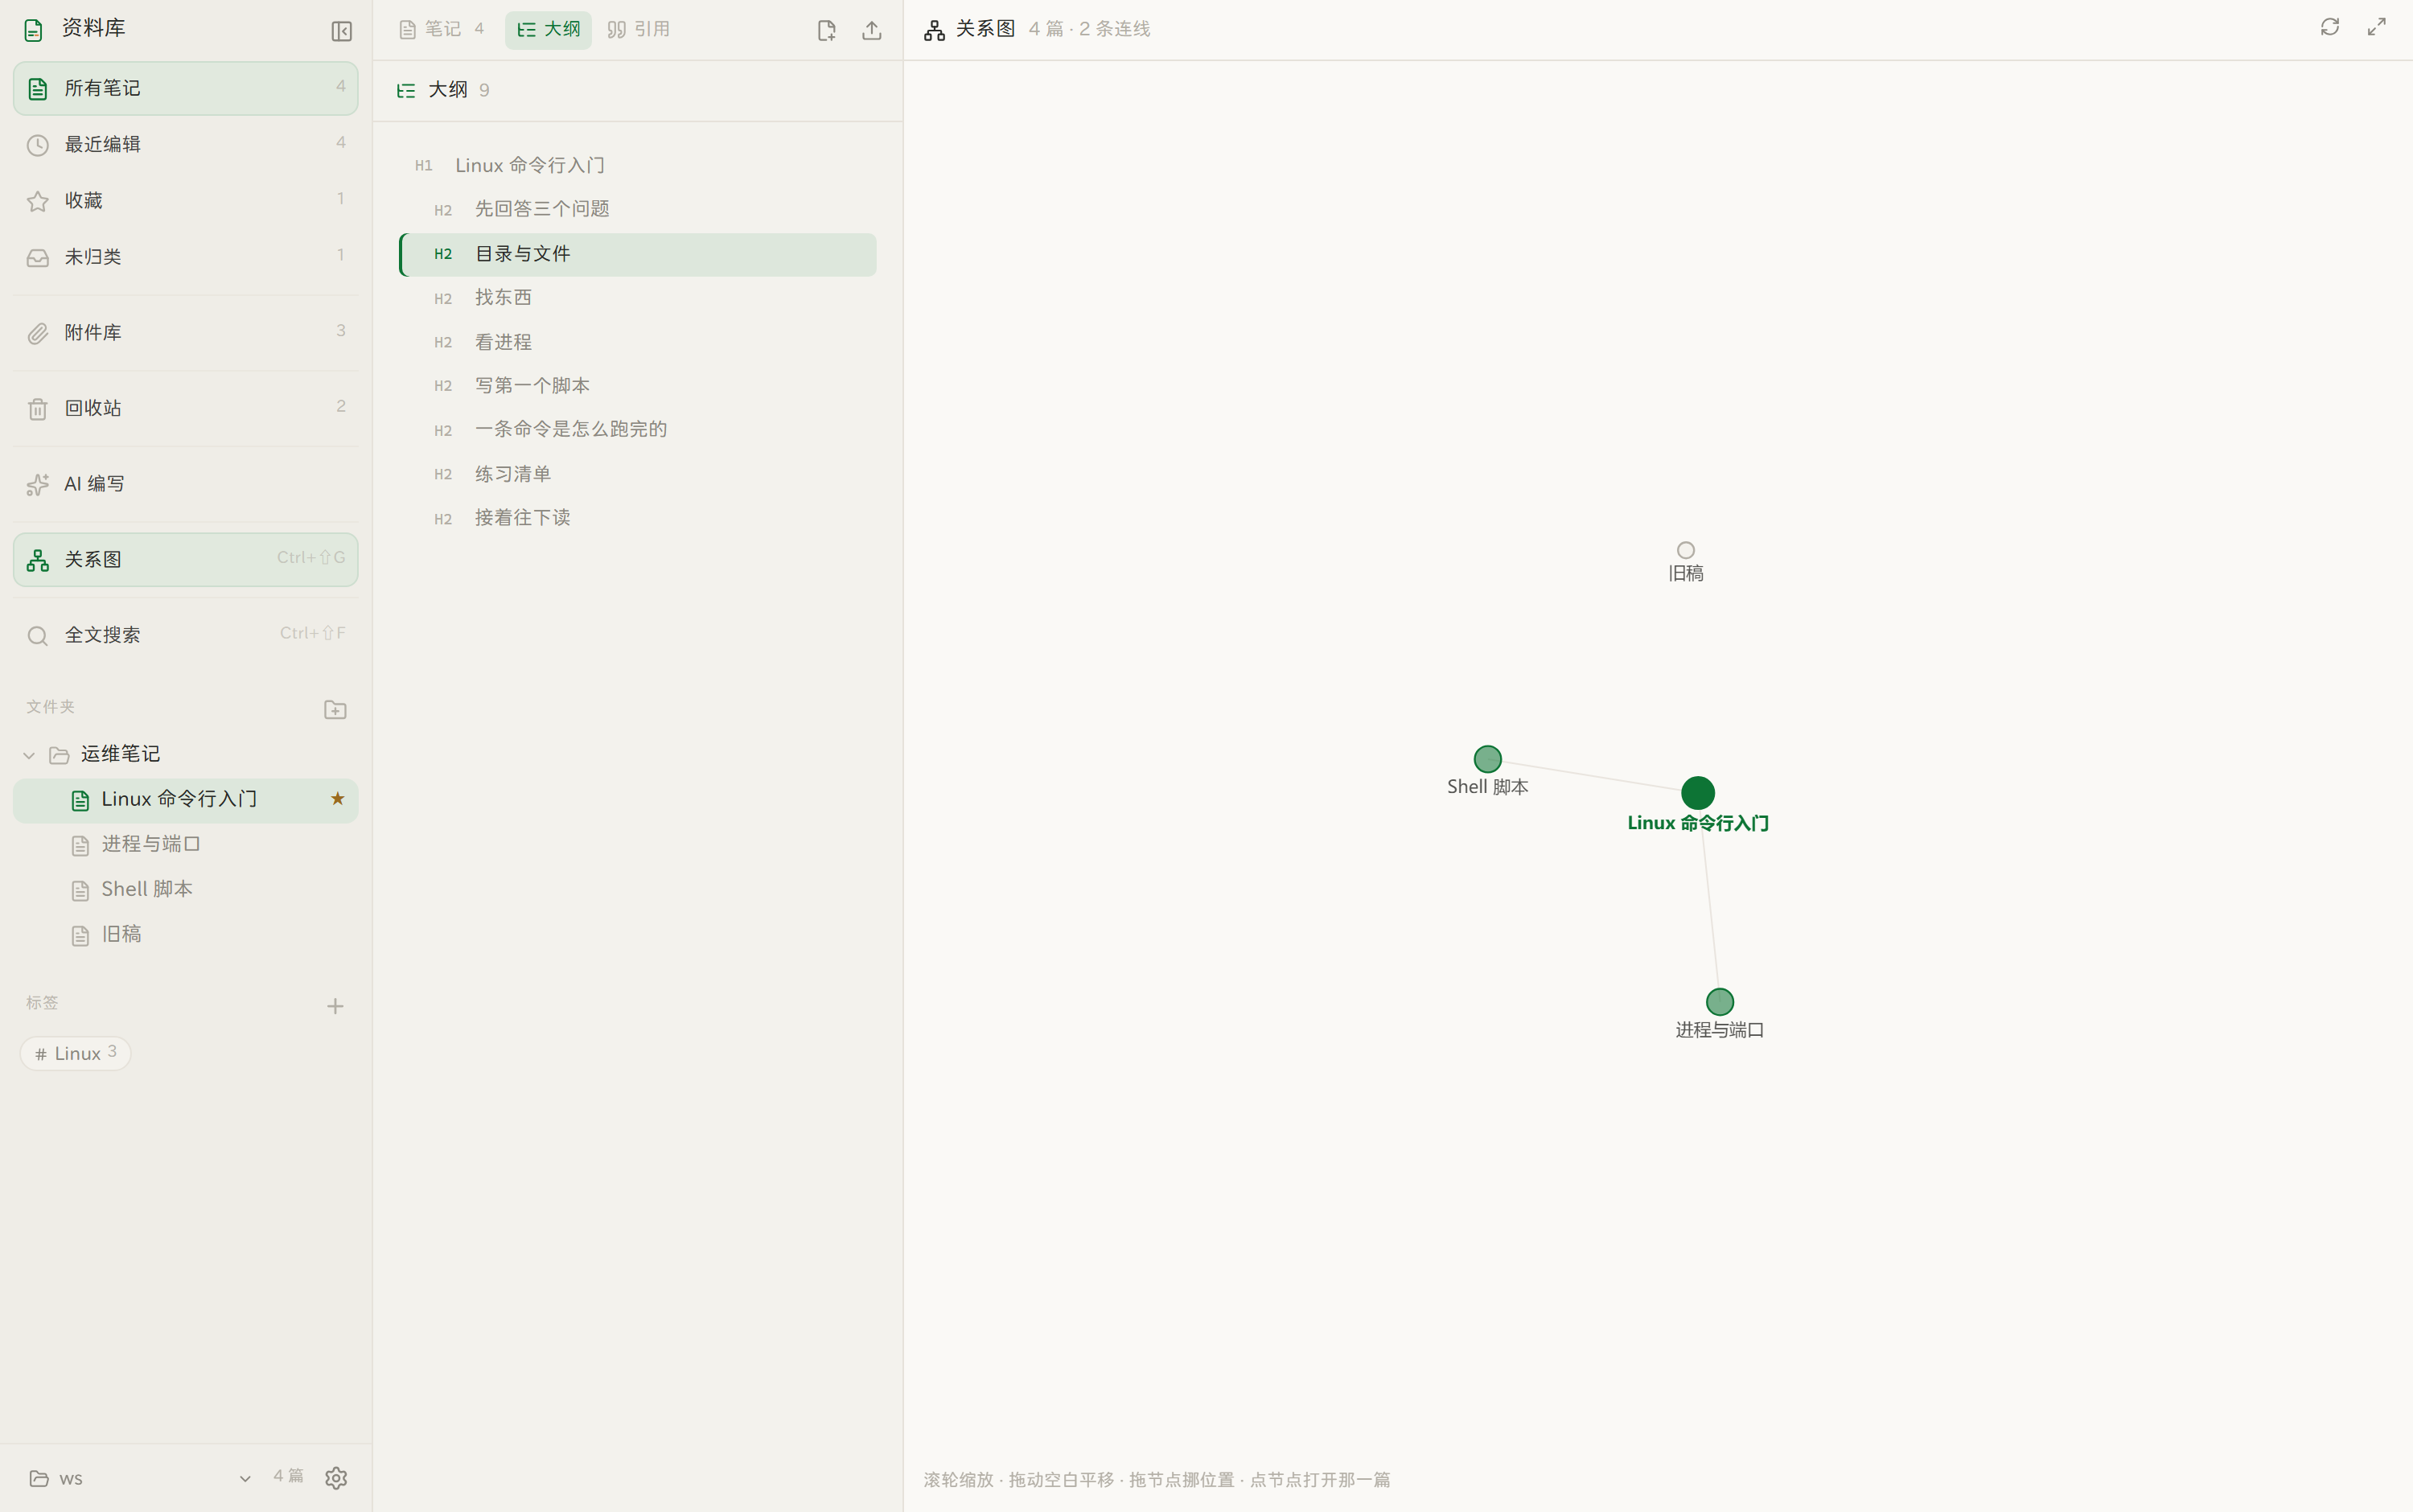Open settings gear icon

pos(336,1477)
